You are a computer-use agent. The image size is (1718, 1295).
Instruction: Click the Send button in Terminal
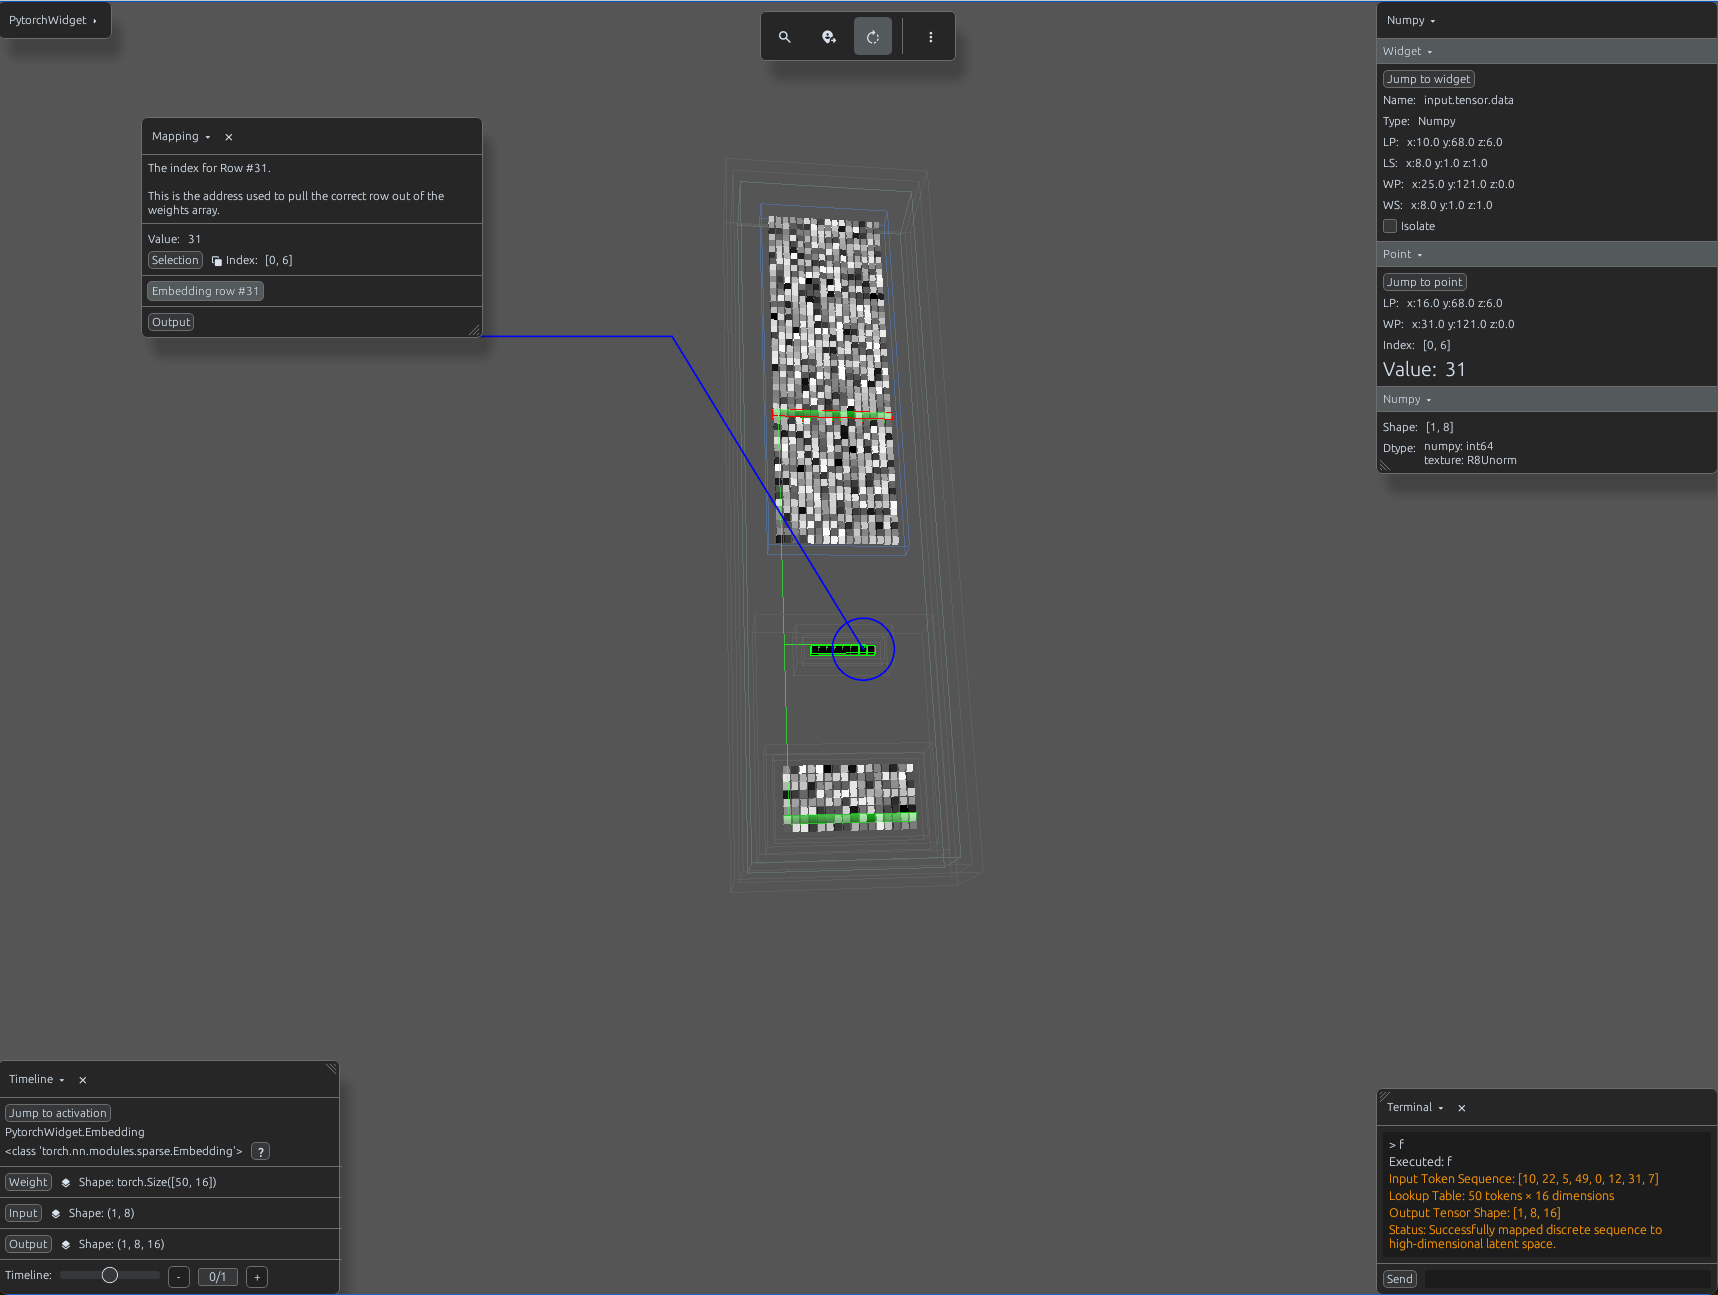pyautogui.click(x=1400, y=1279)
